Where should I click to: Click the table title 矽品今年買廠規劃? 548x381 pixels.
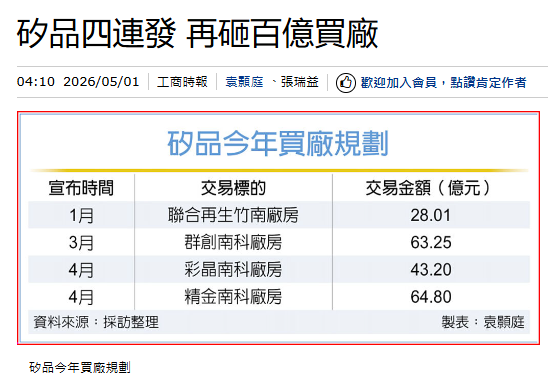click(278, 143)
